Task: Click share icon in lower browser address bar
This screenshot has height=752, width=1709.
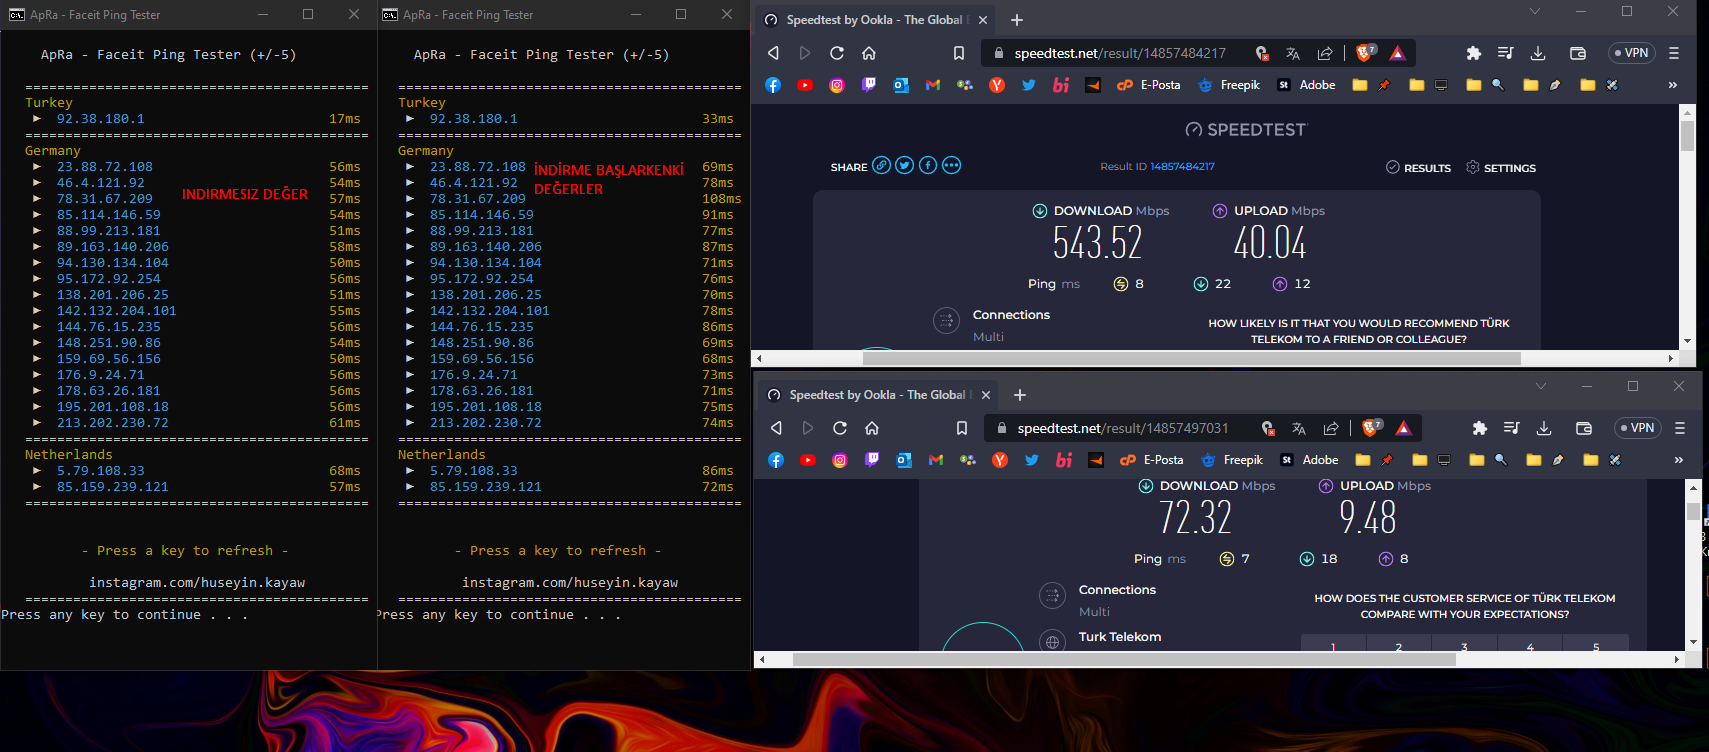Action: (1331, 428)
